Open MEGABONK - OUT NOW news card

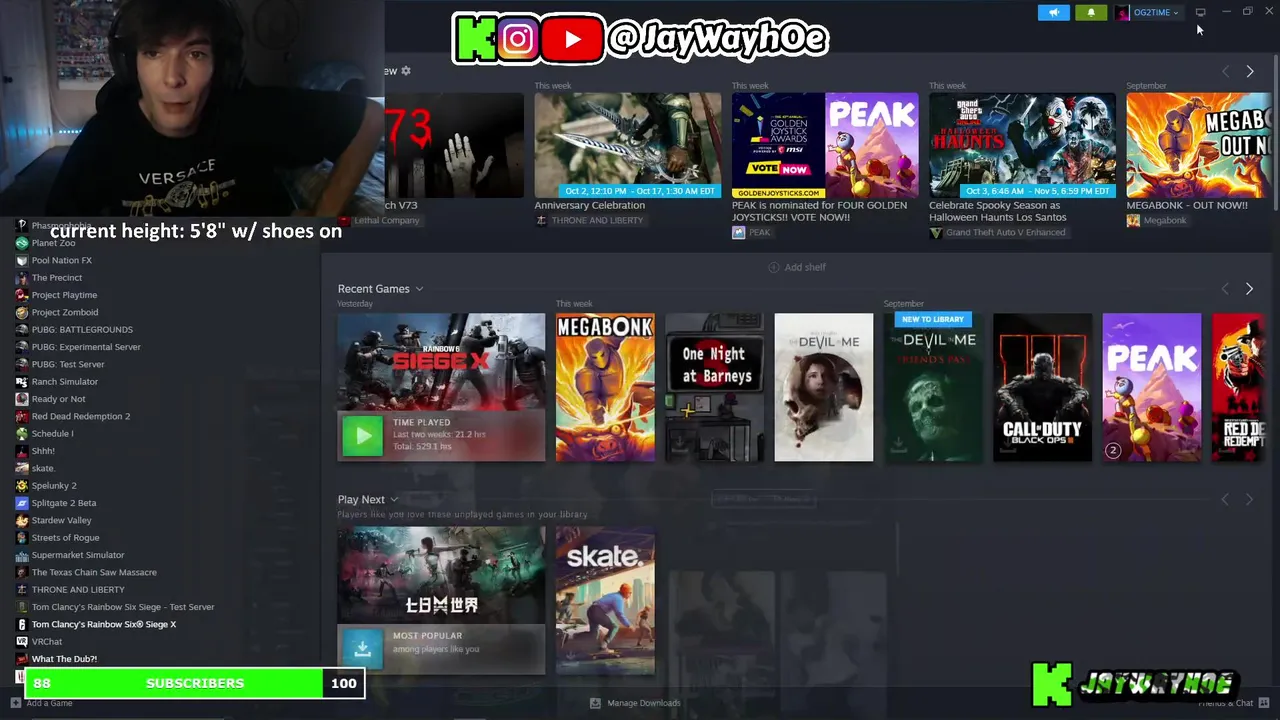[1198, 152]
